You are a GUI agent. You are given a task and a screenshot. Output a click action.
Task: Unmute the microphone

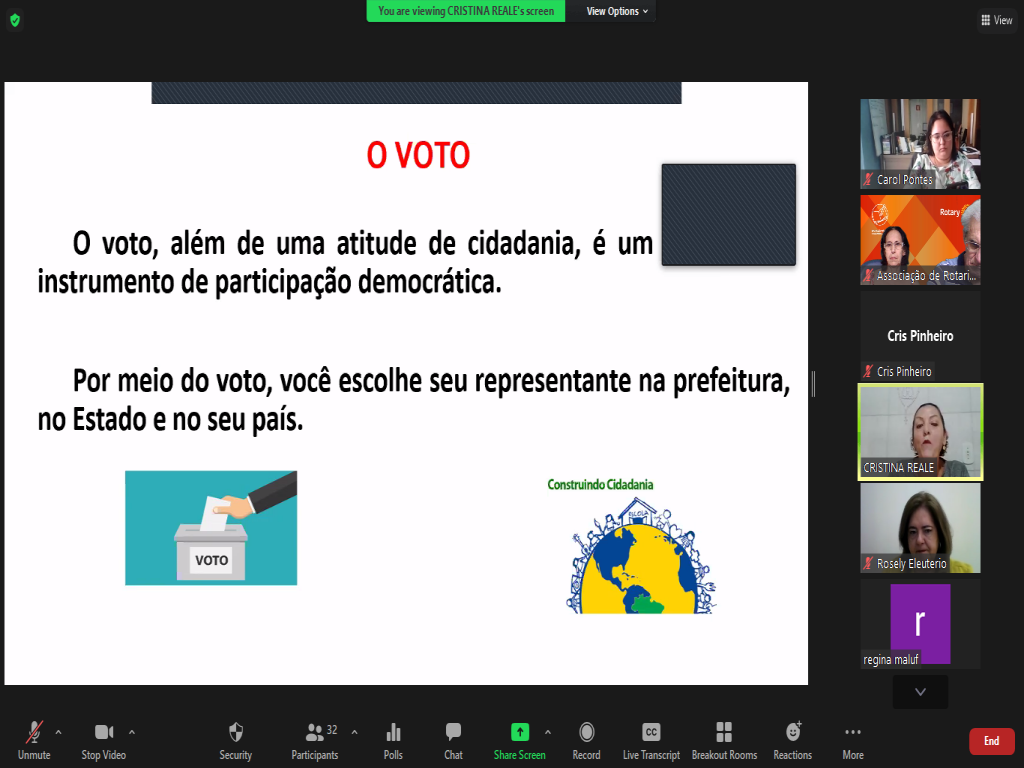(34, 739)
